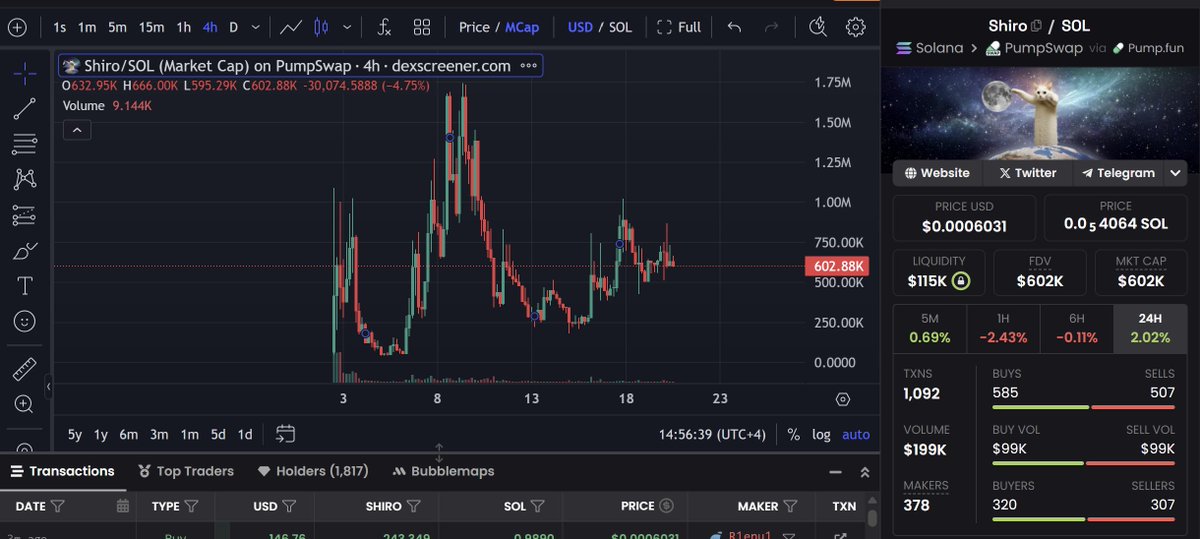Image resolution: width=1200 pixels, height=539 pixels.
Task: Open the Transactions tab
Action: click(x=61, y=471)
